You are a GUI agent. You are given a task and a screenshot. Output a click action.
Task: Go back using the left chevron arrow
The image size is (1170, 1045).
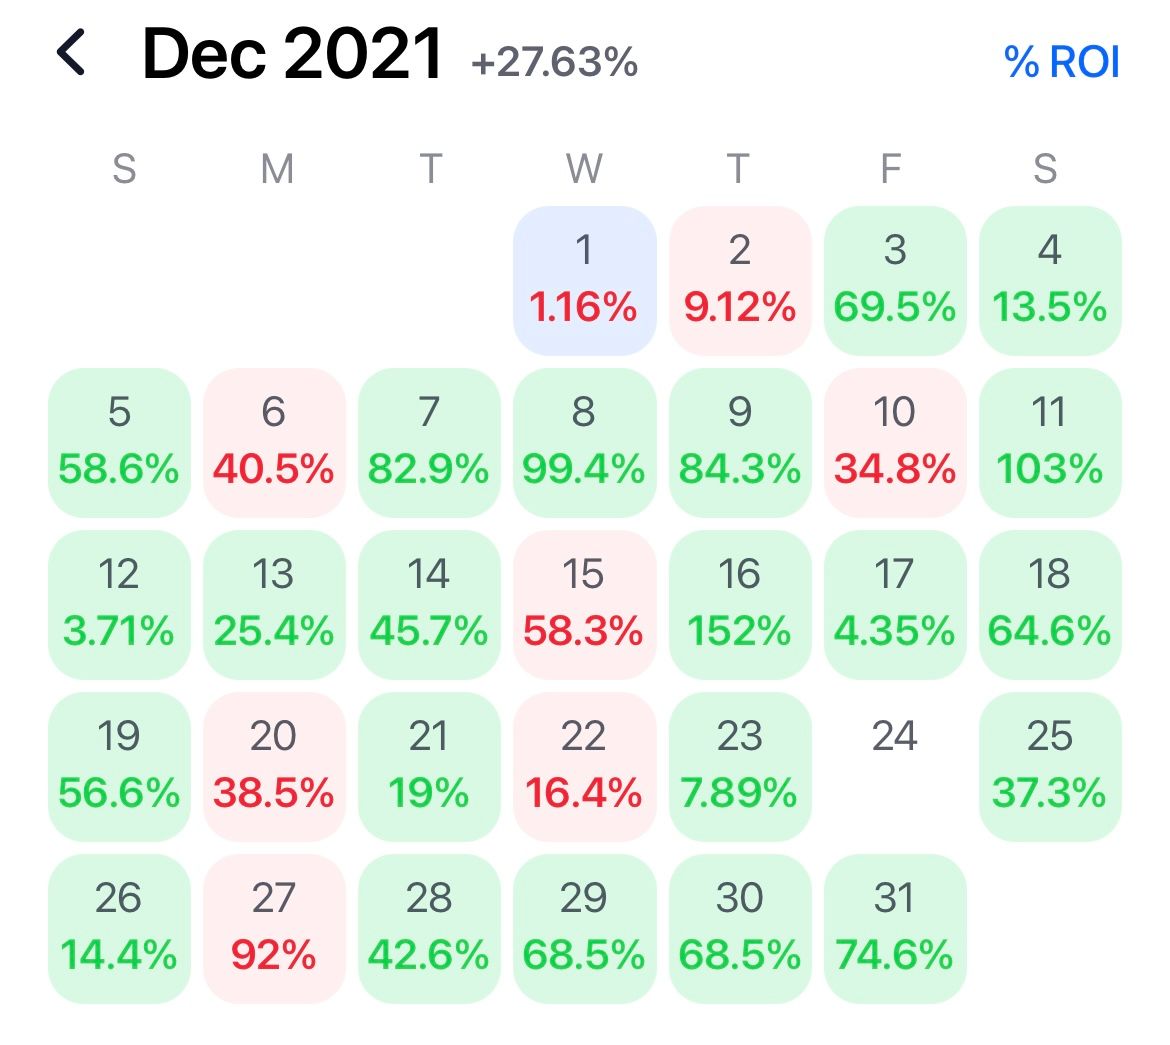pyautogui.click(x=71, y=53)
